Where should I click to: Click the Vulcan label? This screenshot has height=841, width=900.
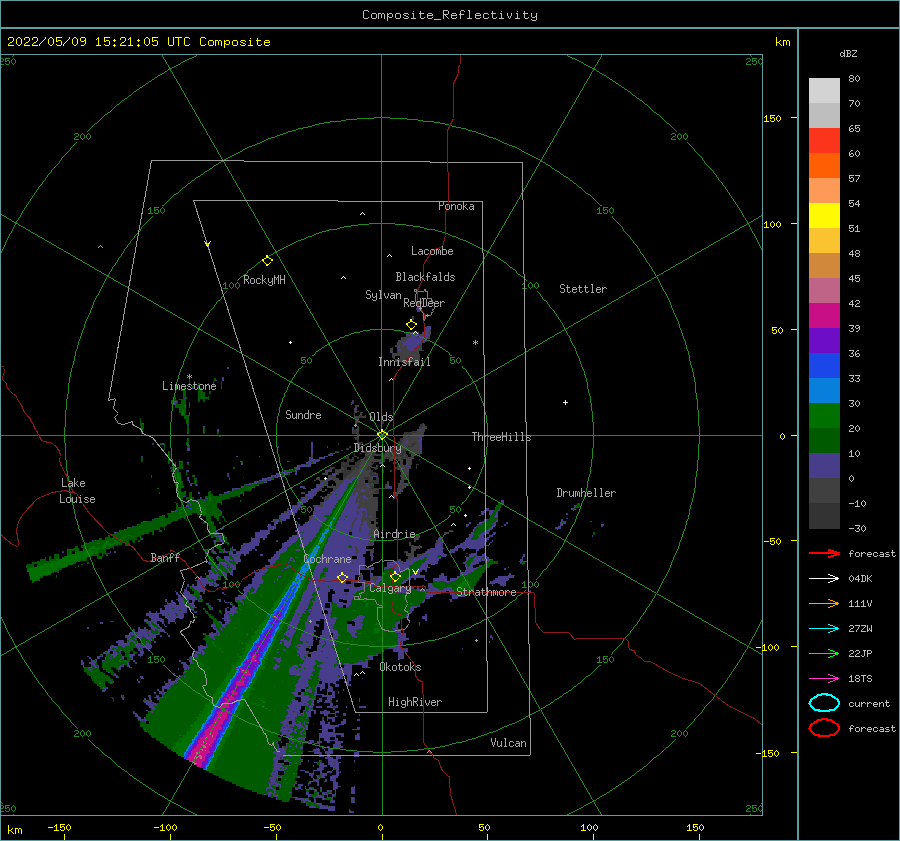point(509,743)
